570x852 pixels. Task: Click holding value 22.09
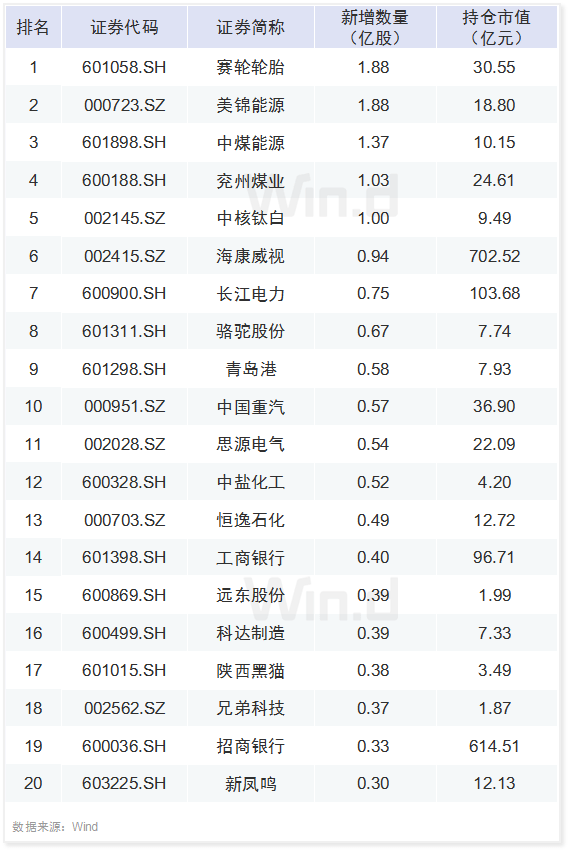coord(494,444)
